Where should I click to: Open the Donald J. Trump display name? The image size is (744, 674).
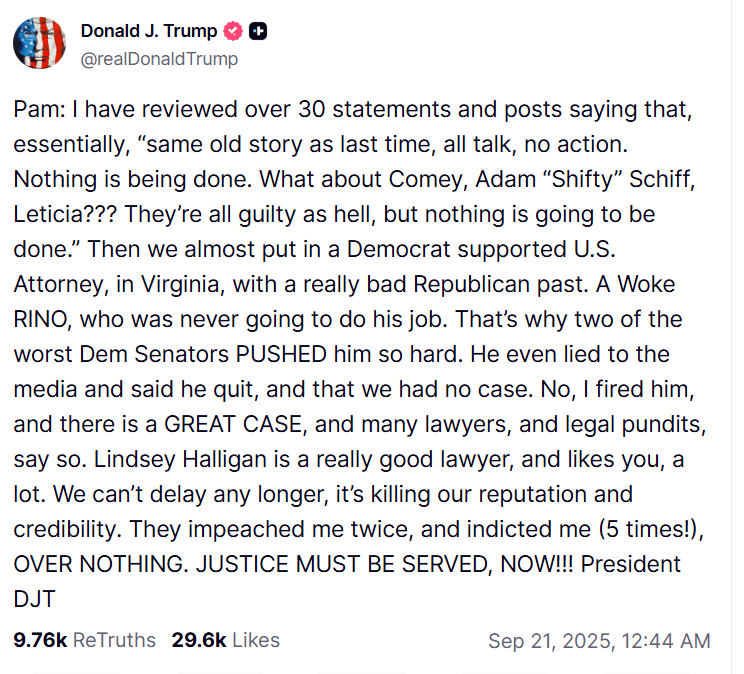click(149, 32)
